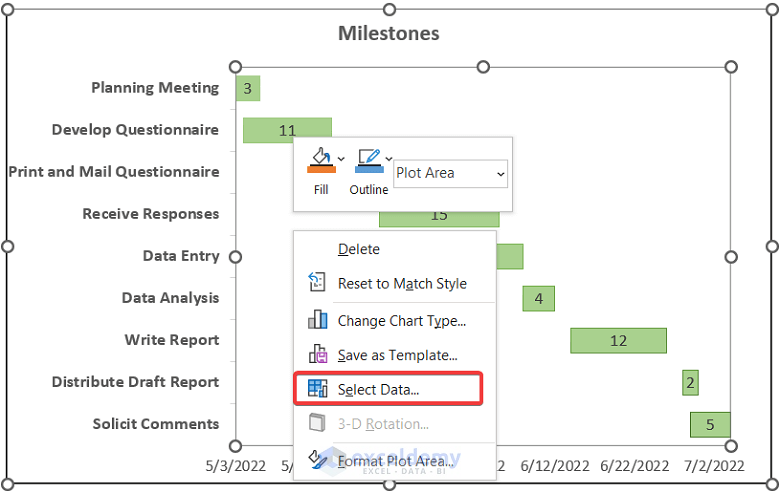Expand the Outline color dropdown arrow
Screen dimensions: 780x493
point(388,159)
